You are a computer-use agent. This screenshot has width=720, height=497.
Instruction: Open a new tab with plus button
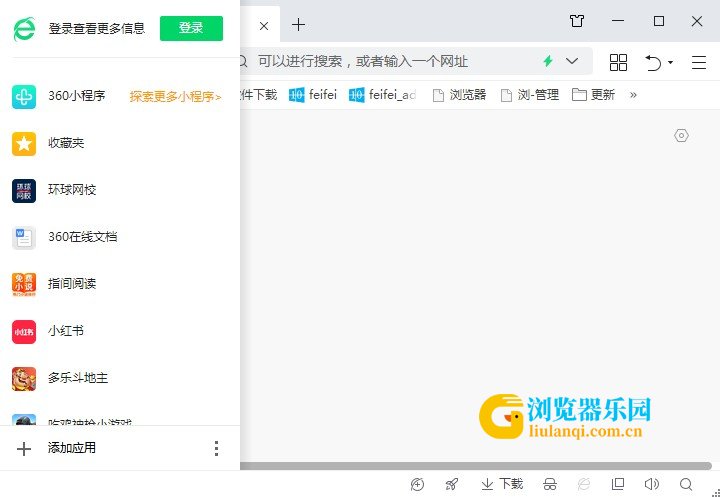point(298,24)
